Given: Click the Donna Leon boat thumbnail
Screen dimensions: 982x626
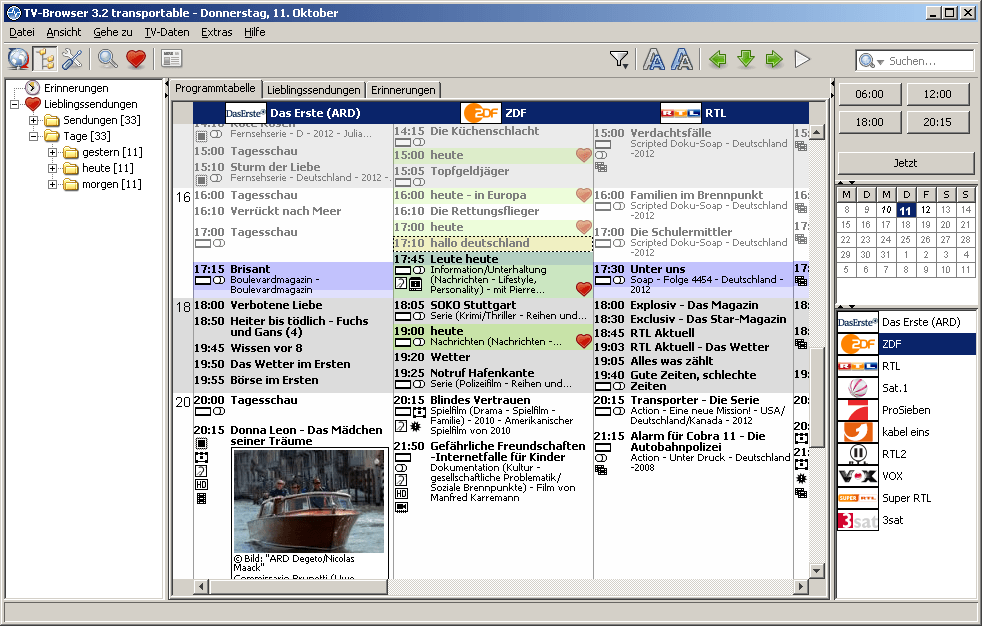Looking at the screenshot, I should point(309,502).
